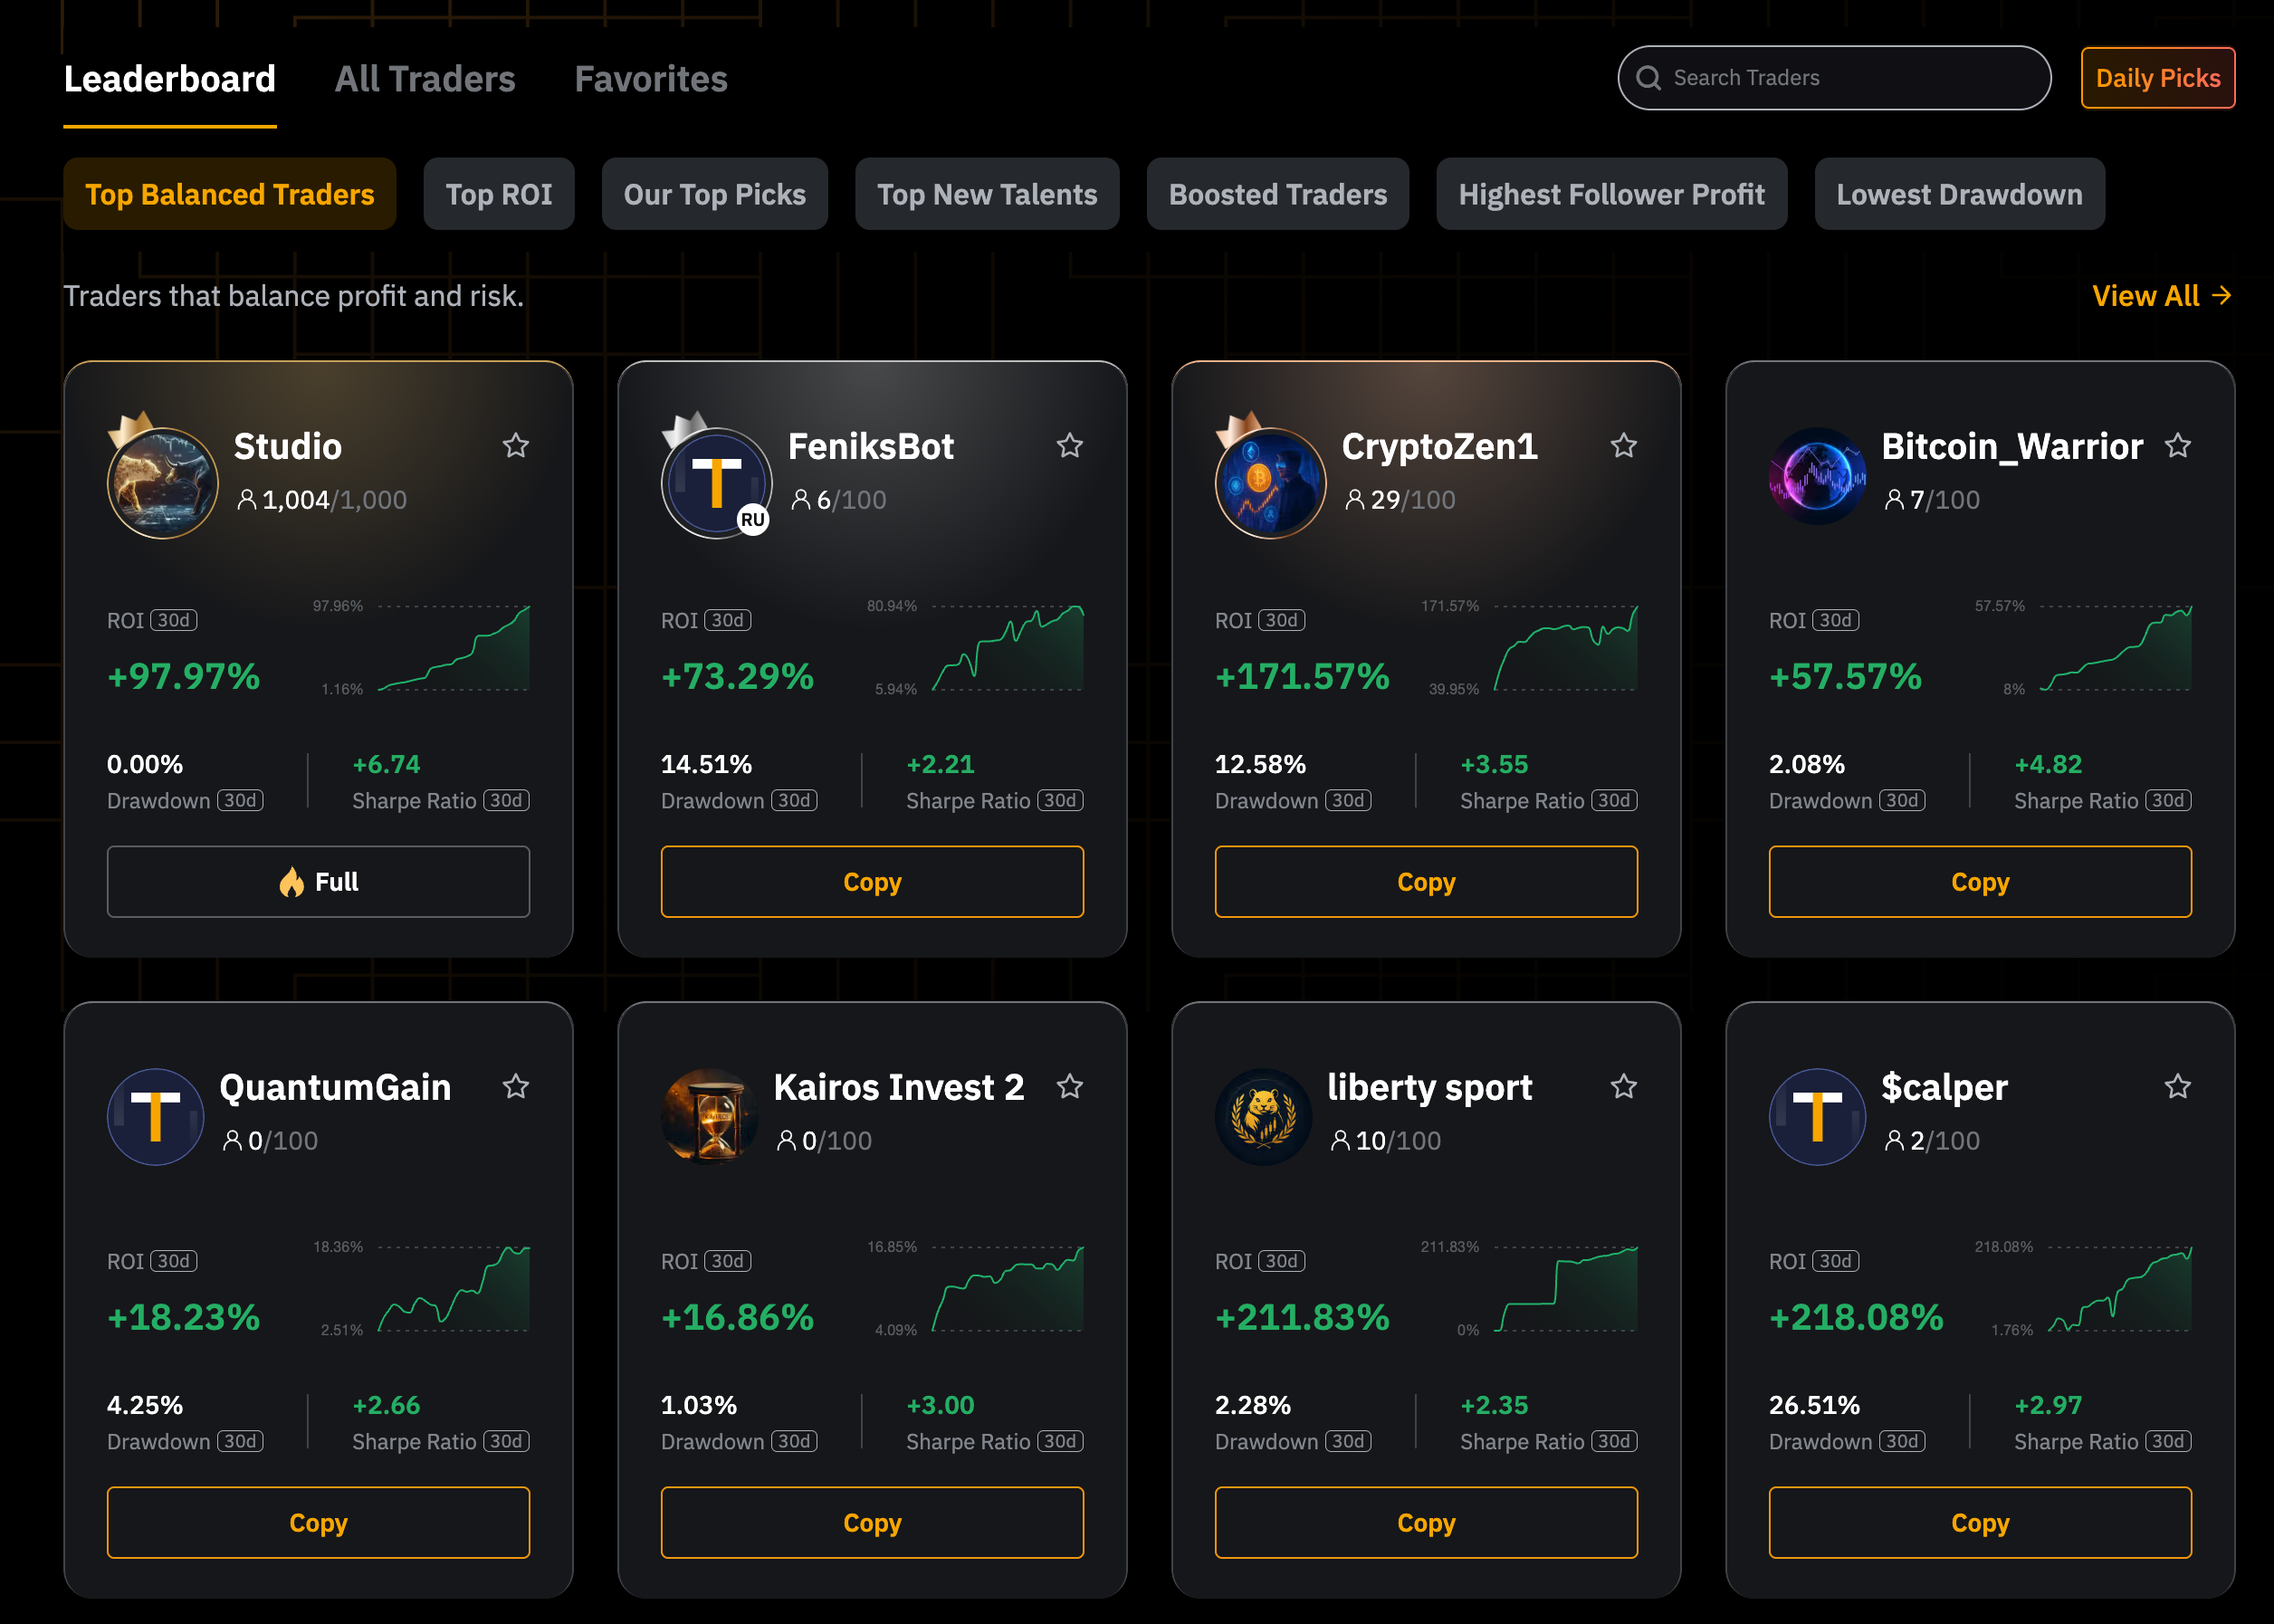Image resolution: width=2274 pixels, height=1624 pixels.
Task: Toggle favorite star for FeniksBot
Action: [1070, 446]
